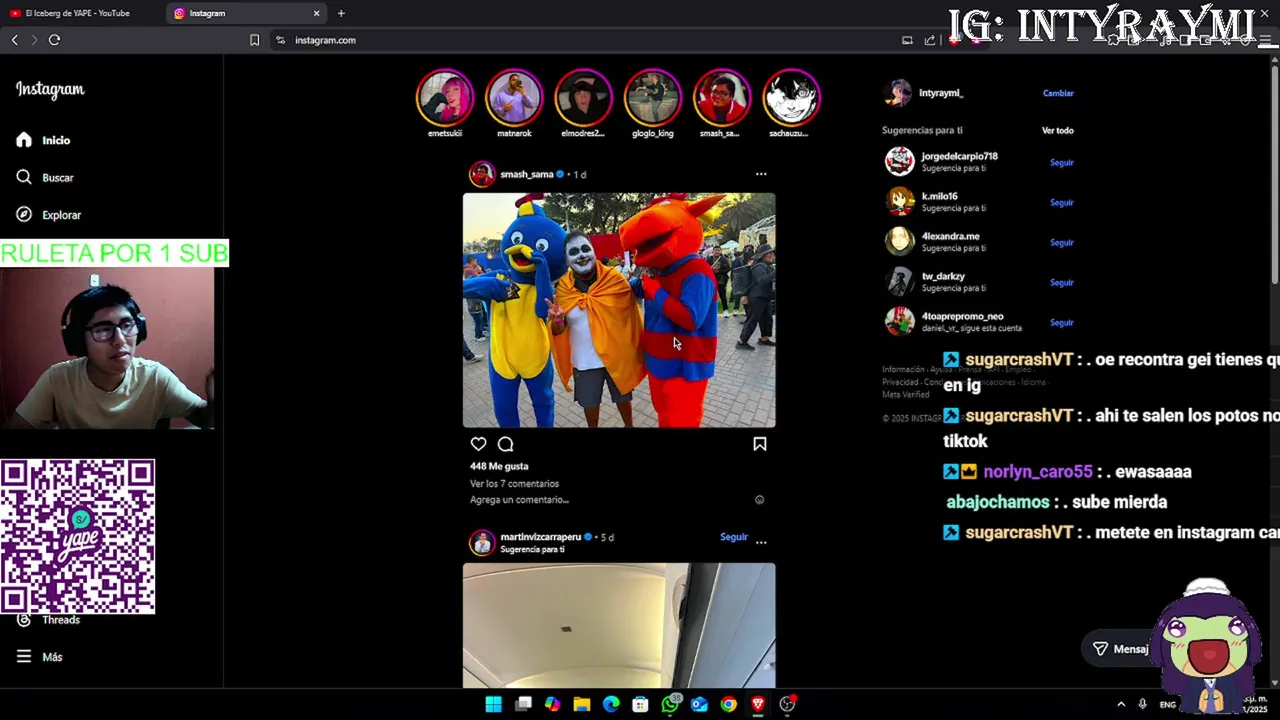Open emoji picker in comment box
The height and width of the screenshot is (720, 1280).
pyautogui.click(x=759, y=500)
